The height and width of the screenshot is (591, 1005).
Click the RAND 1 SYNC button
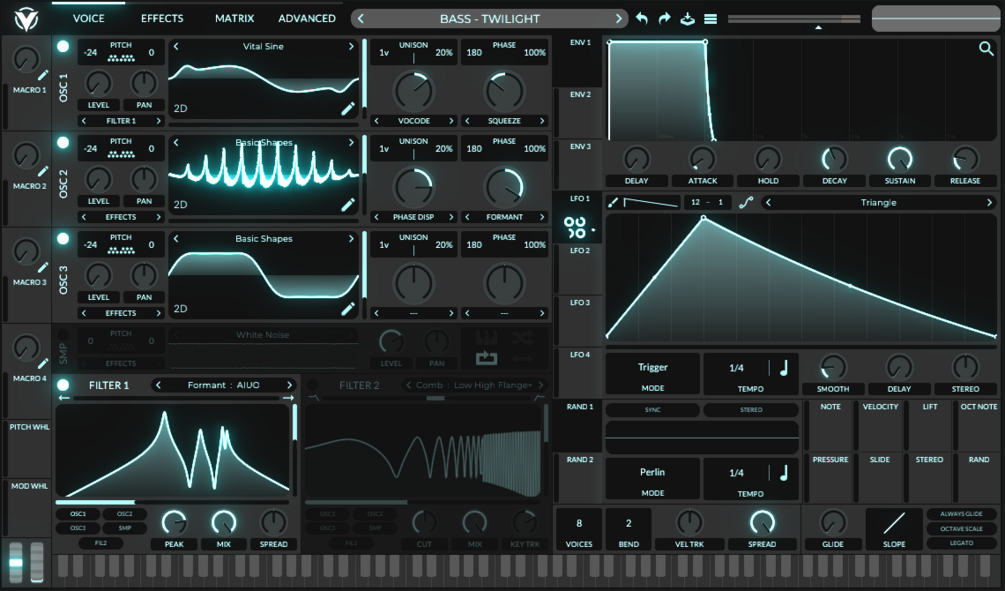(x=652, y=410)
